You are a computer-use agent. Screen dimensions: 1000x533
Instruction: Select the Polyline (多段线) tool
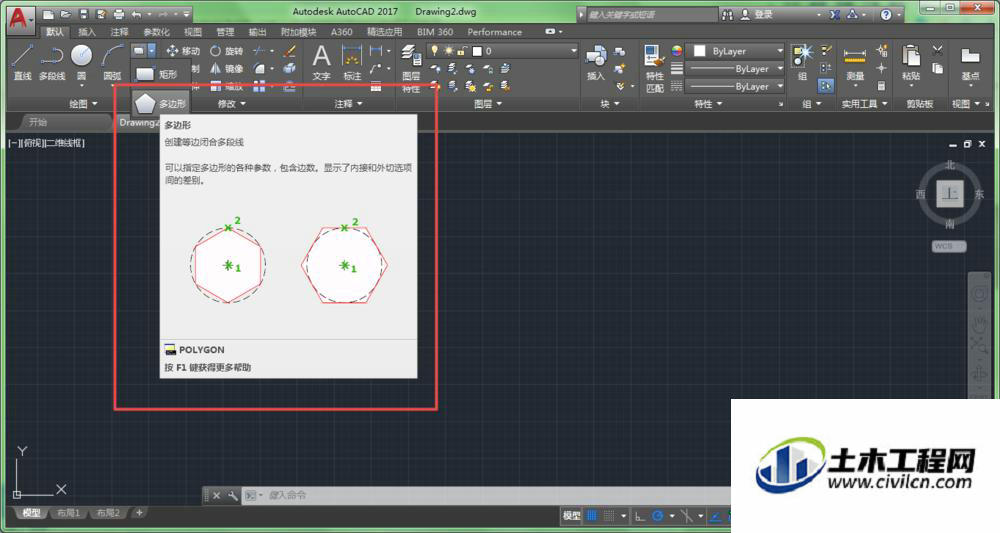(52, 62)
